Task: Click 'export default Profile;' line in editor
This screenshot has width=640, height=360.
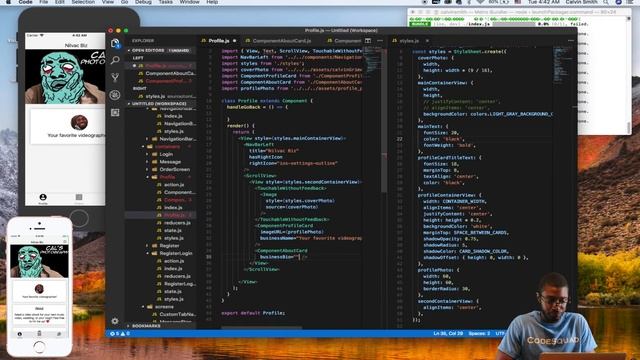Action: (253, 313)
